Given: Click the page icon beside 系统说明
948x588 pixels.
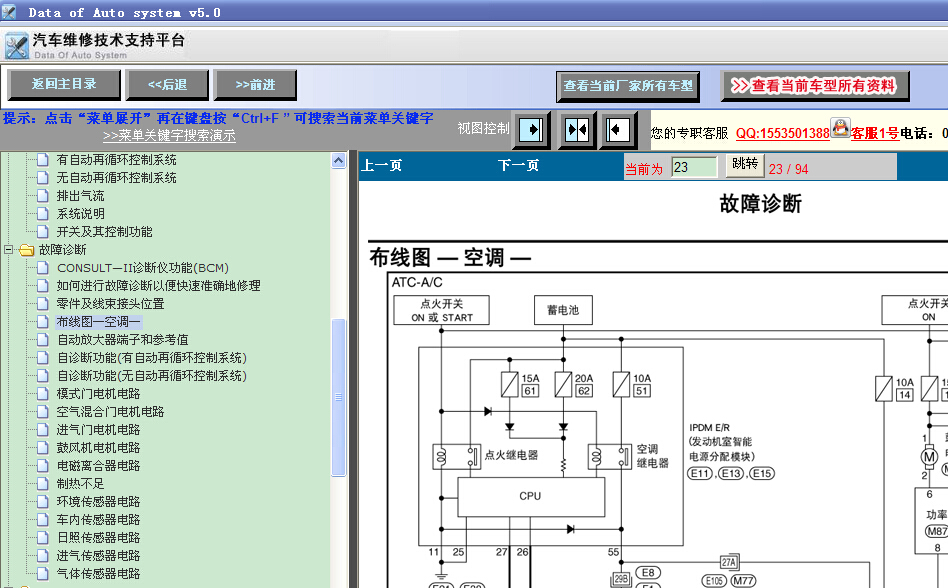Looking at the screenshot, I should pos(43,213).
